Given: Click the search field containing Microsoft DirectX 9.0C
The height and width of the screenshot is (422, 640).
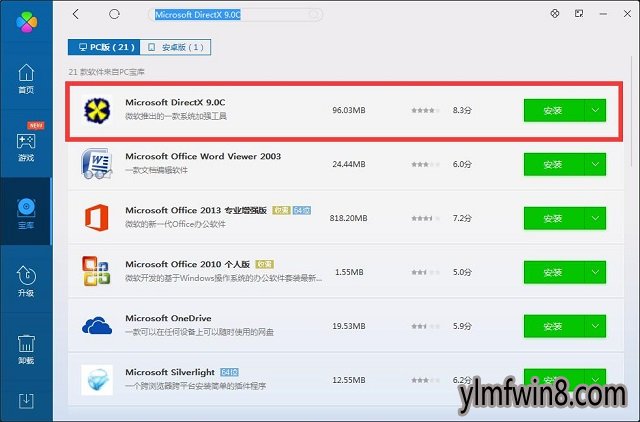Looking at the screenshot, I should coord(235,15).
